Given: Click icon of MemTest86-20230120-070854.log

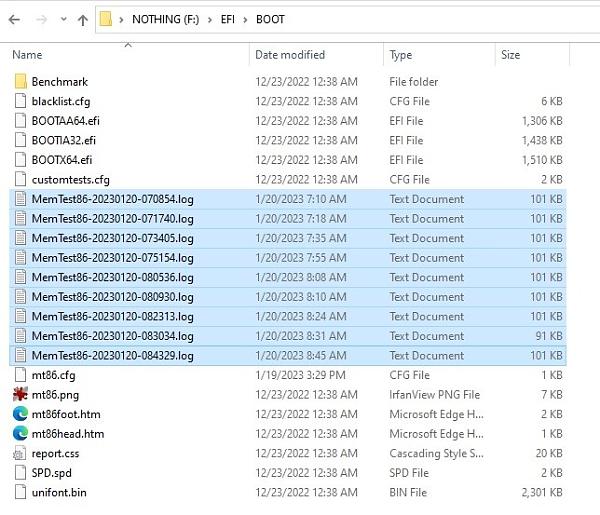Looking at the screenshot, I should (x=20, y=199).
